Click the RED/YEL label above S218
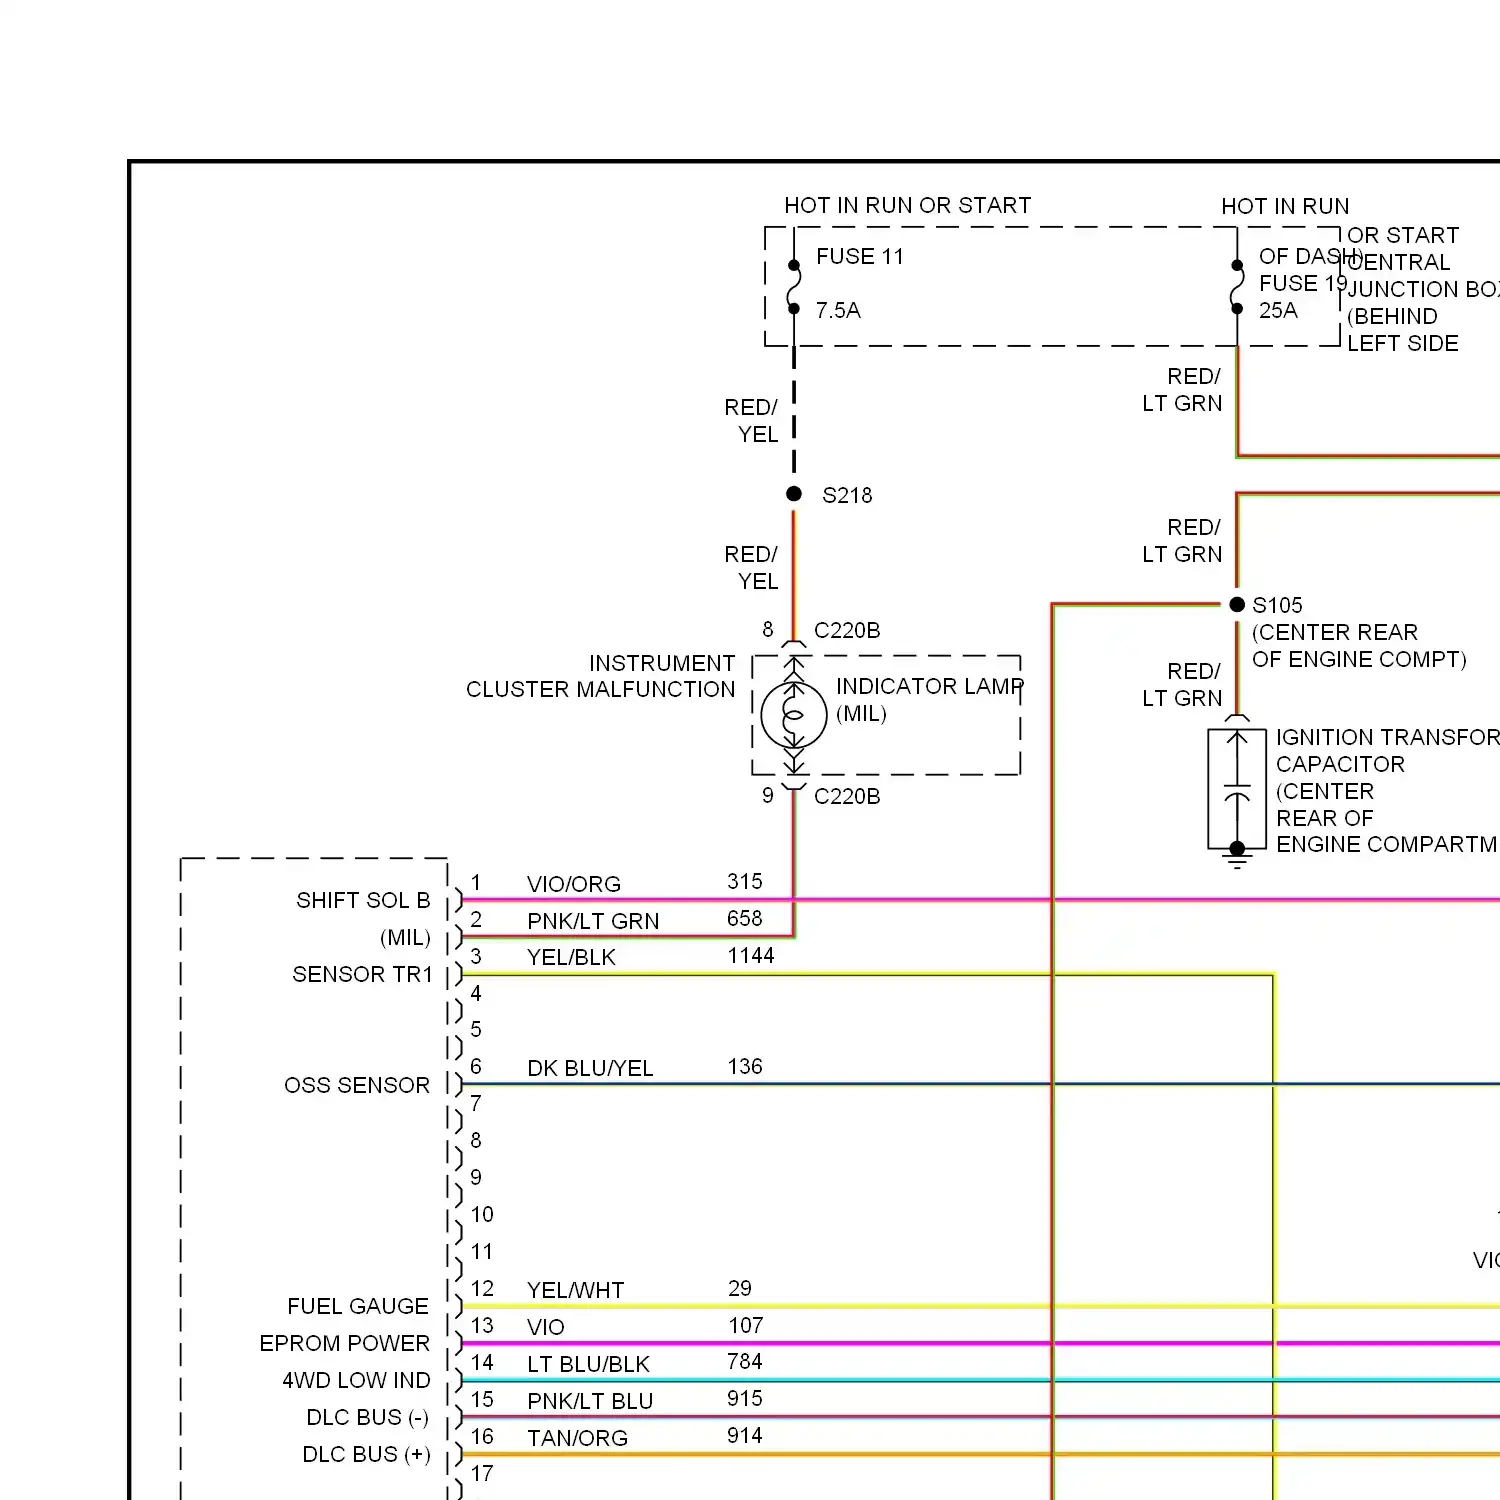Image resolution: width=1500 pixels, height=1500 pixels. coord(751,421)
